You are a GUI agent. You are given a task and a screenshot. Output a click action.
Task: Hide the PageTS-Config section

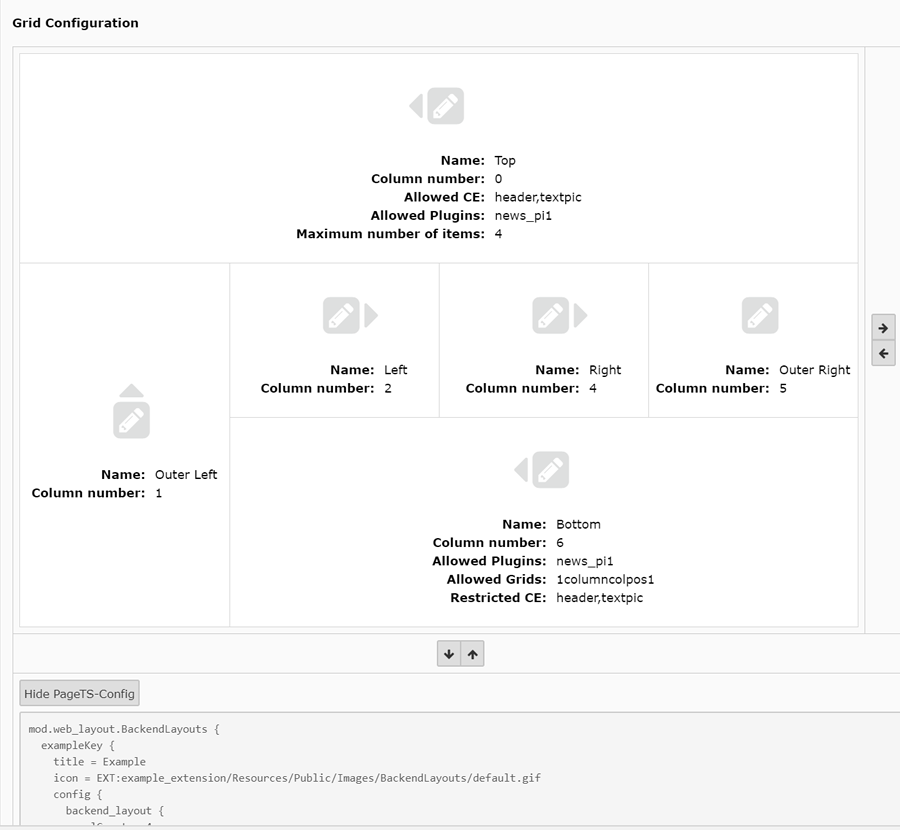pyautogui.click(x=79, y=694)
